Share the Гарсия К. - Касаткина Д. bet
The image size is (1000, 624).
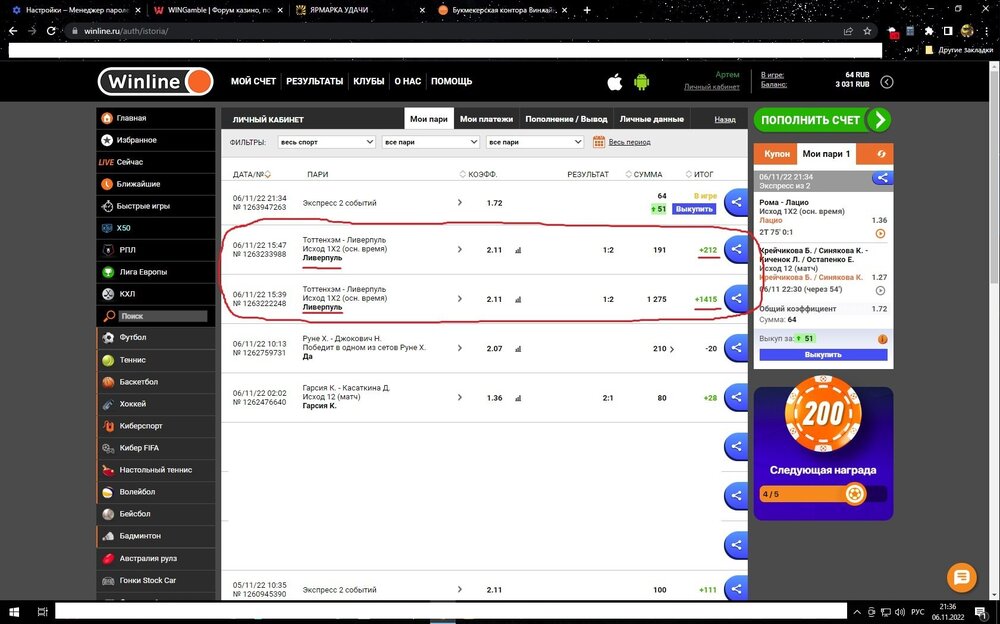(736, 395)
